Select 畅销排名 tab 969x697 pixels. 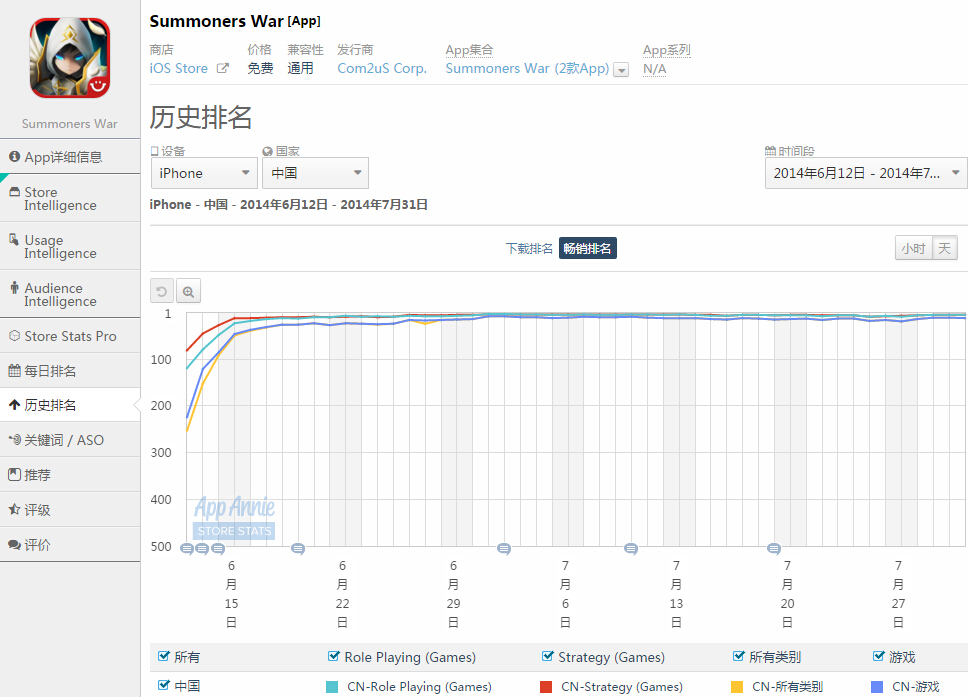[588, 248]
